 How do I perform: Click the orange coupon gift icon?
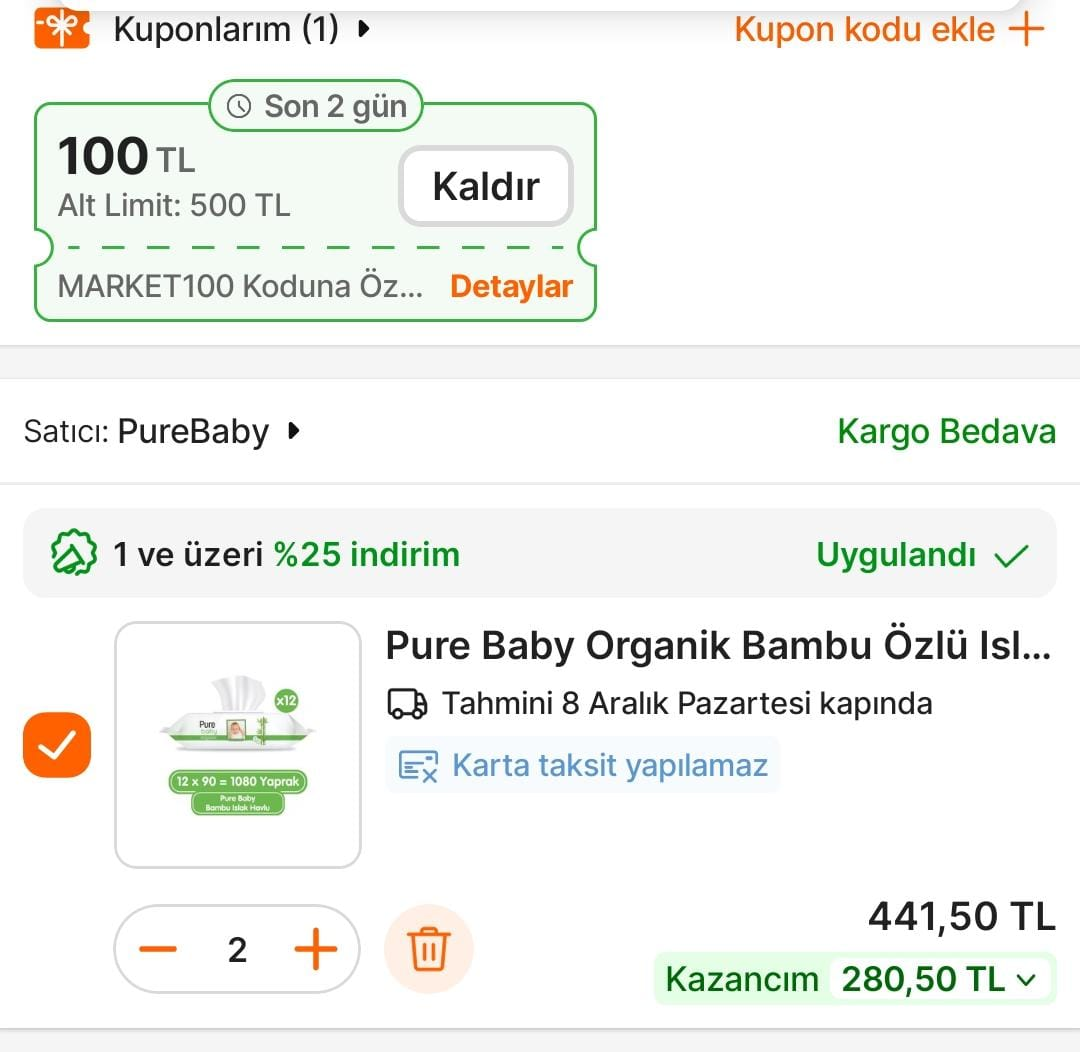[62, 28]
